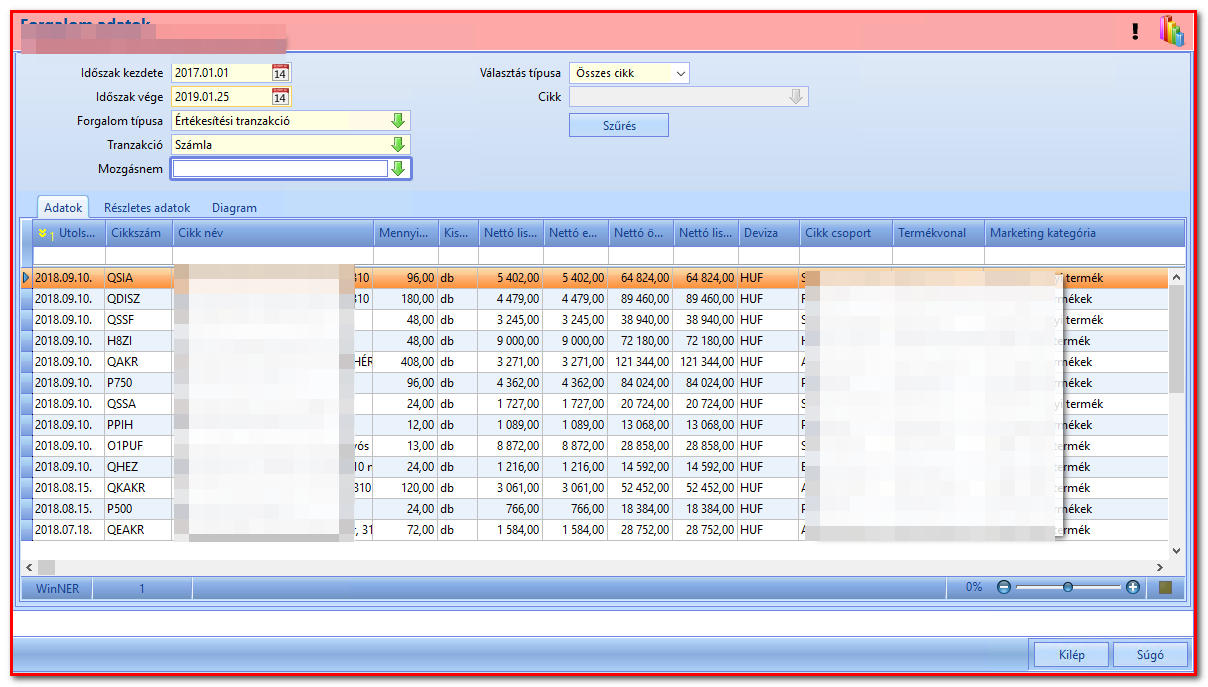Click the vertical scrollbar up arrow
The height and width of the screenshot is (687, 1208).
[x=1176, y=277]
